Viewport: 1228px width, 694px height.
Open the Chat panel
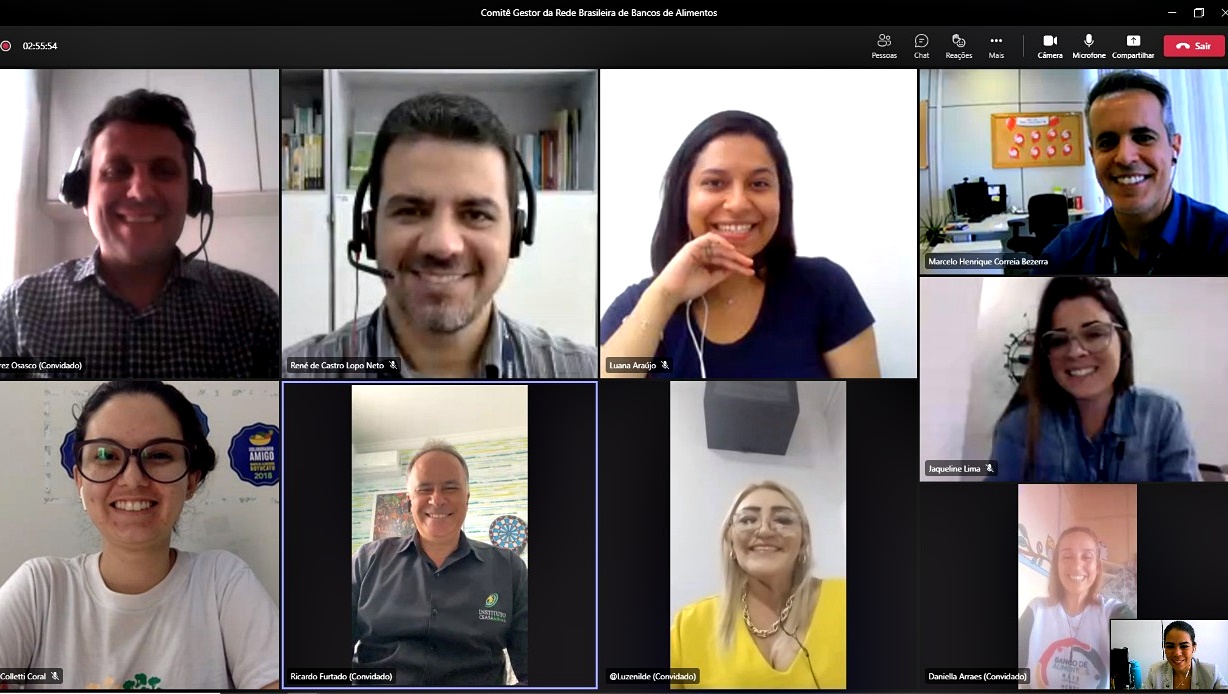coord(921,46)
